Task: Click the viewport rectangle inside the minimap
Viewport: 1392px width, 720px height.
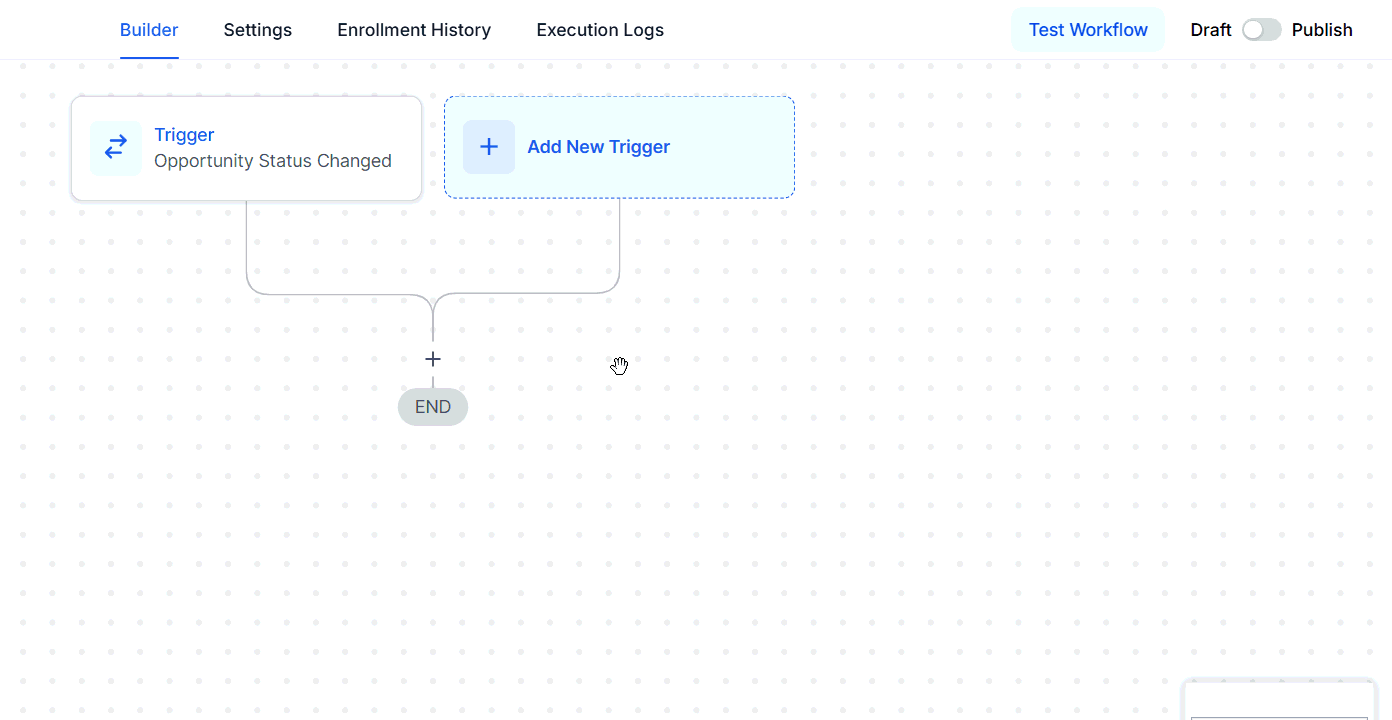Action: point(1278,717)
